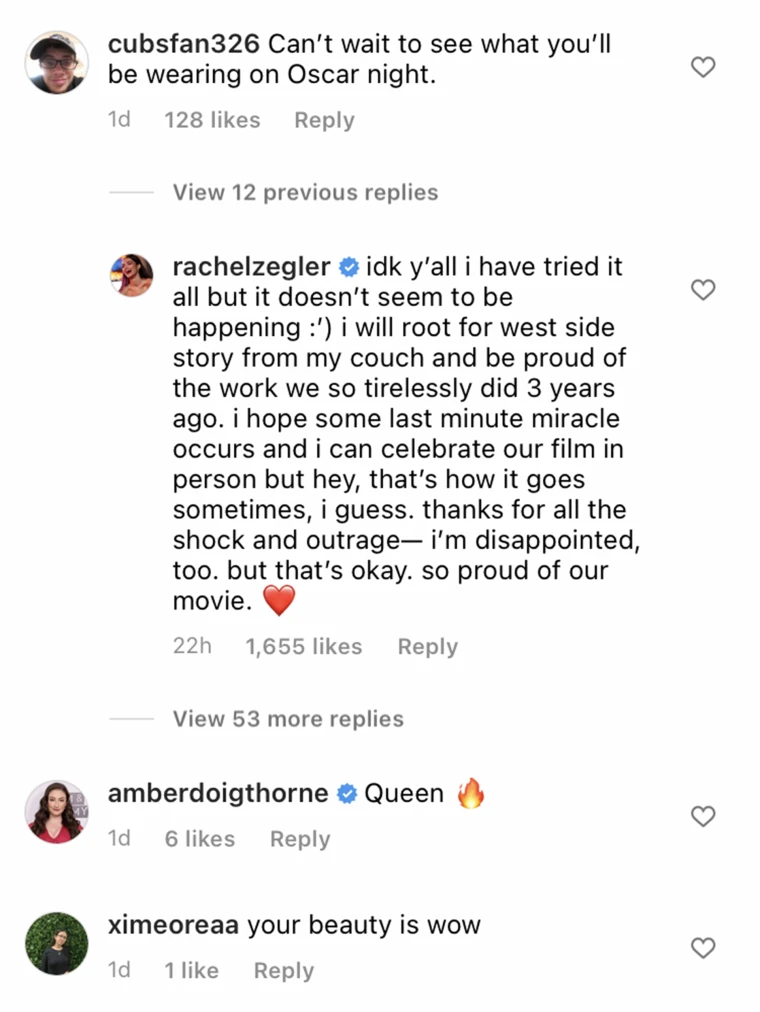The width and height of the screenshot is (760, 1012).
Task: Click the red heart emoji in rachelzegler's reply
Action: pyautogui.click(x=280, y=600)
